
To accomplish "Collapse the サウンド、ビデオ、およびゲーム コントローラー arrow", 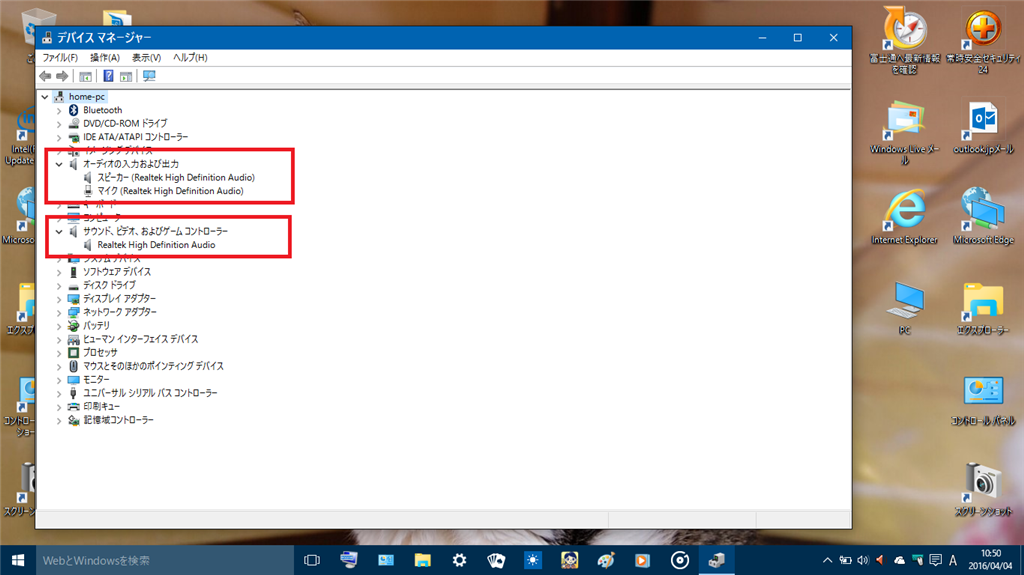I will click(x=59, y=231).
